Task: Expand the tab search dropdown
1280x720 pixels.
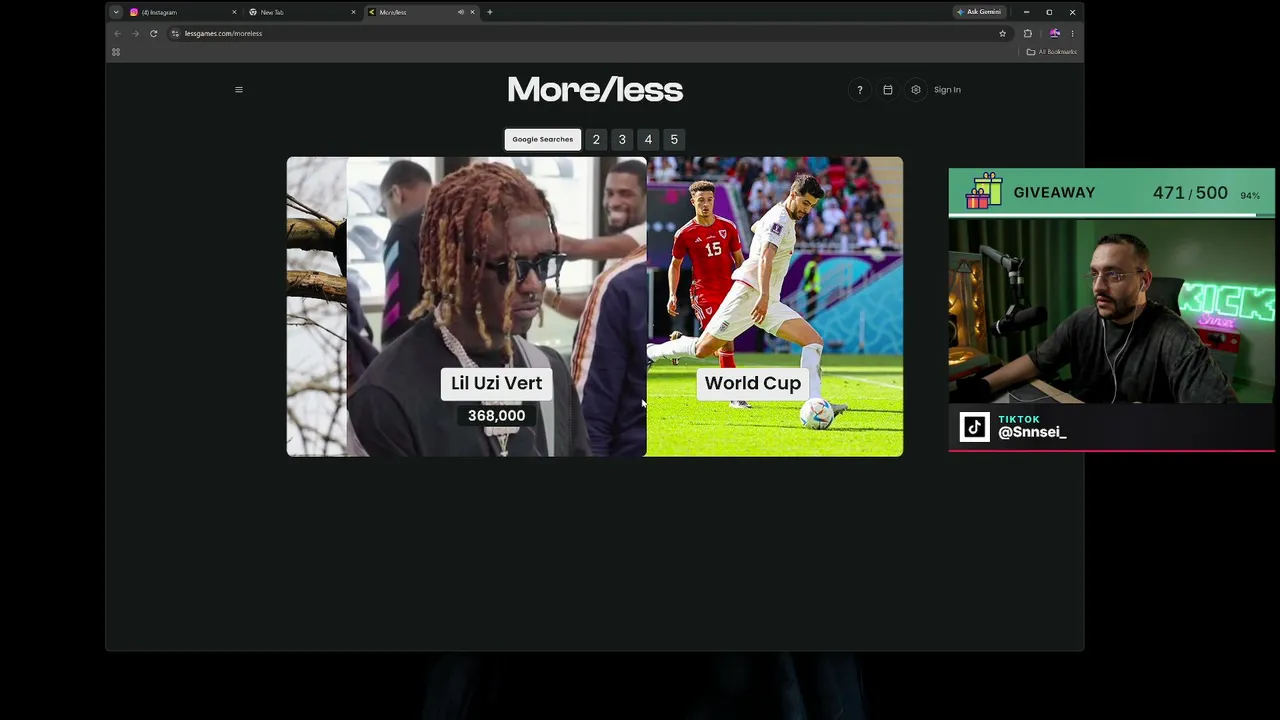Action: [x=116, y=12]
